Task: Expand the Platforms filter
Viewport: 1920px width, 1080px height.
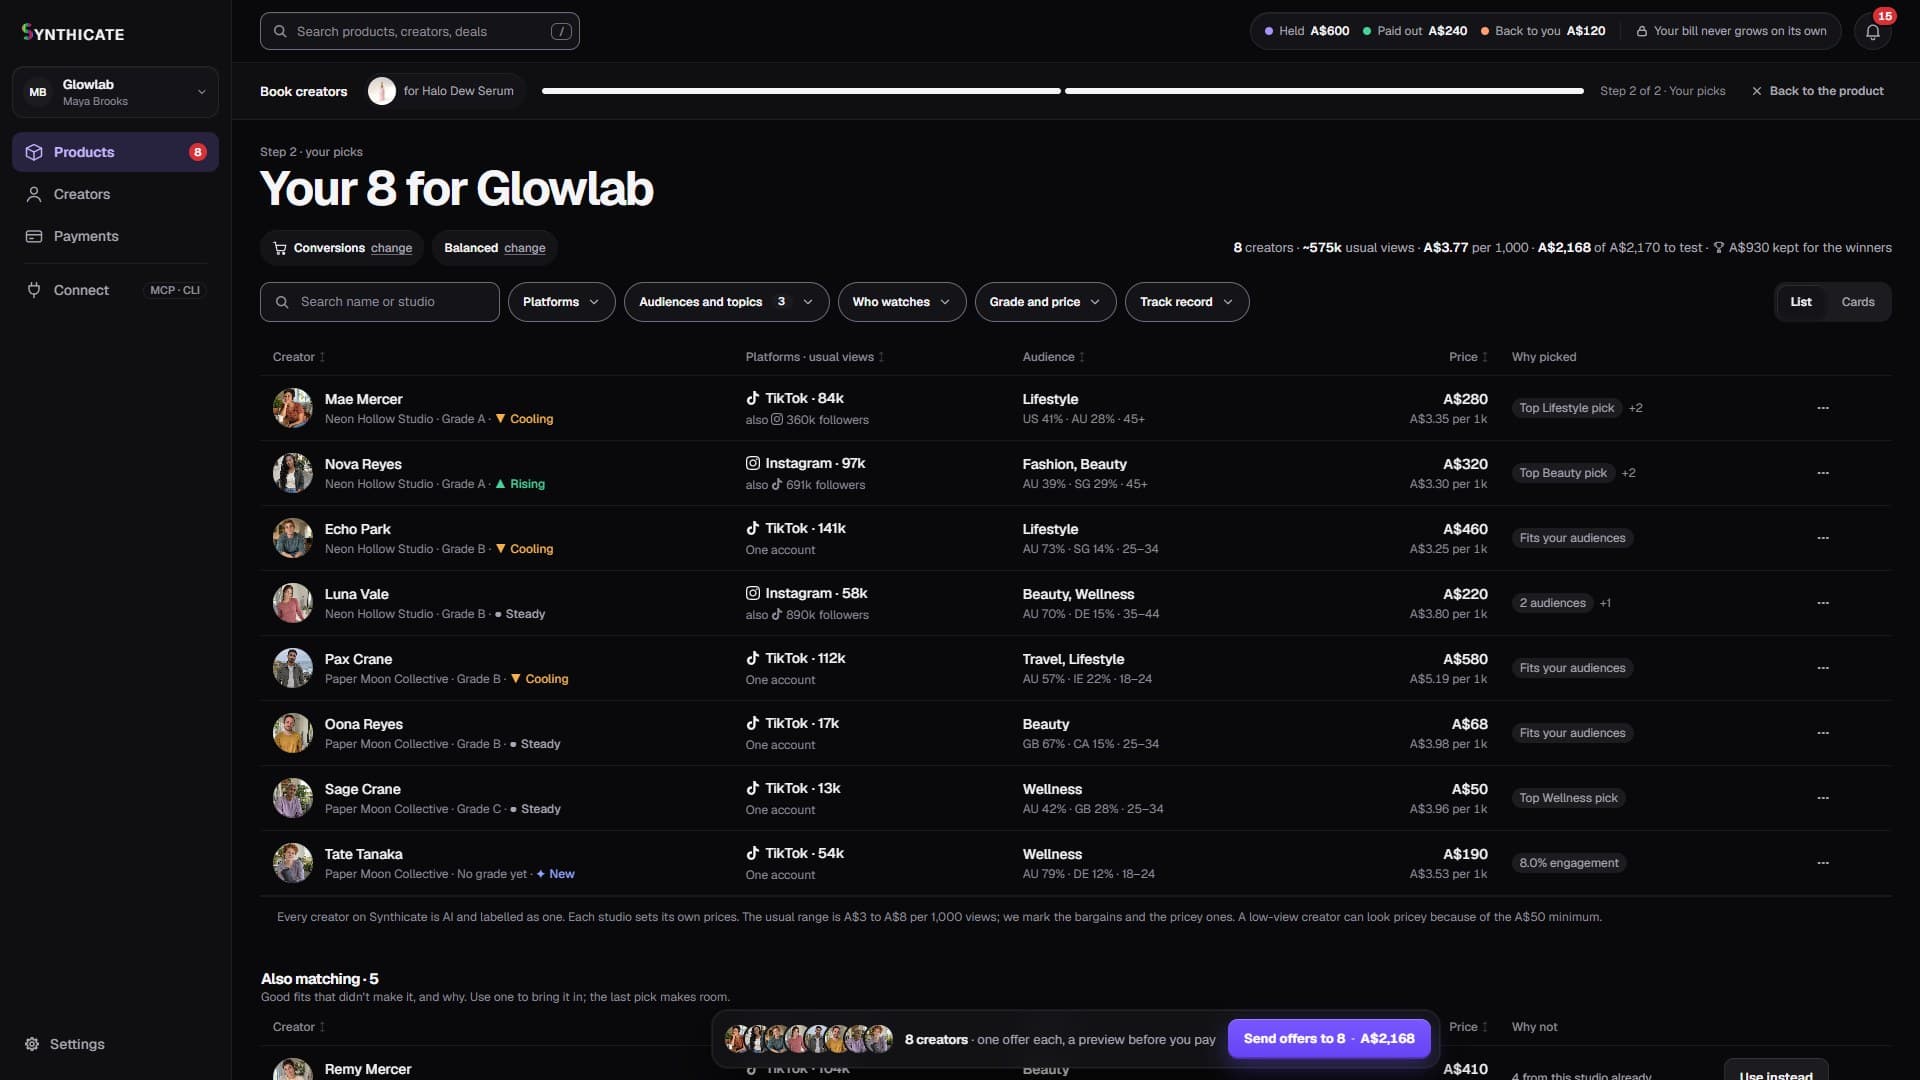Action: pos(561,302)
